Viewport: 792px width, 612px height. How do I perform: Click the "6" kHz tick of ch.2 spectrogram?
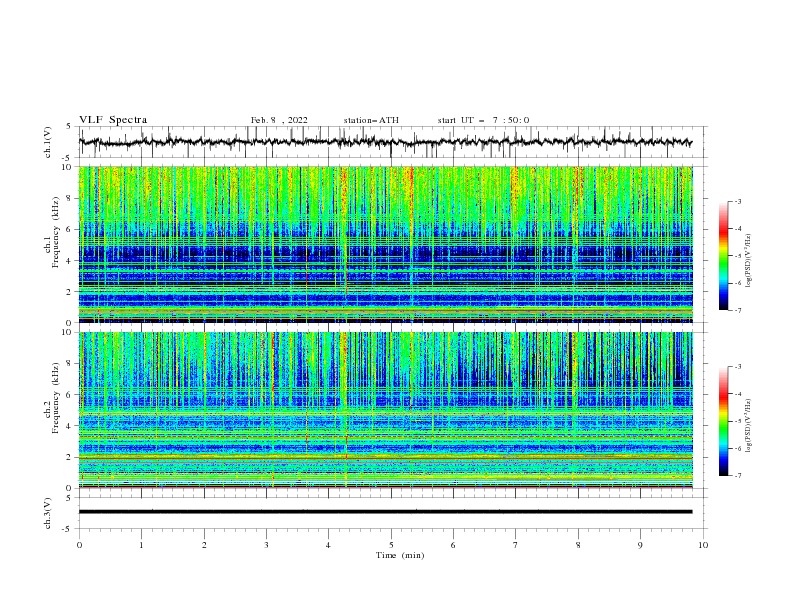click(70, 394)
